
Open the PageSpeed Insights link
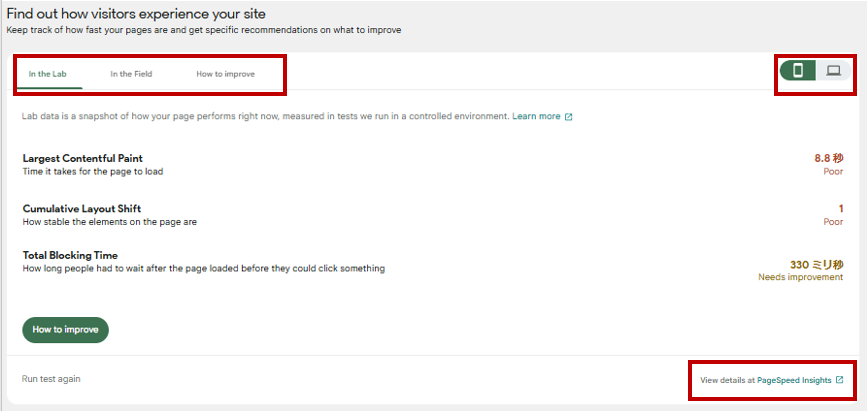(x=795, y=380)
